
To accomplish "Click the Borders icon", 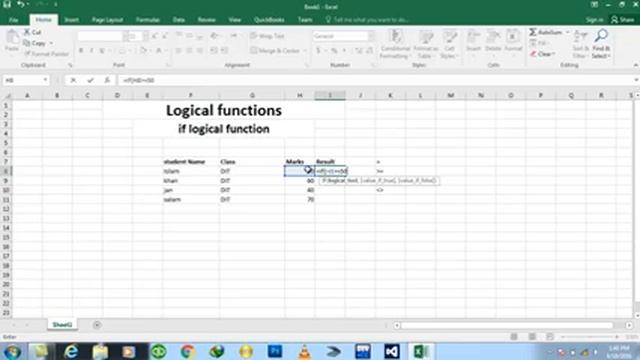I will coord(122,51).
